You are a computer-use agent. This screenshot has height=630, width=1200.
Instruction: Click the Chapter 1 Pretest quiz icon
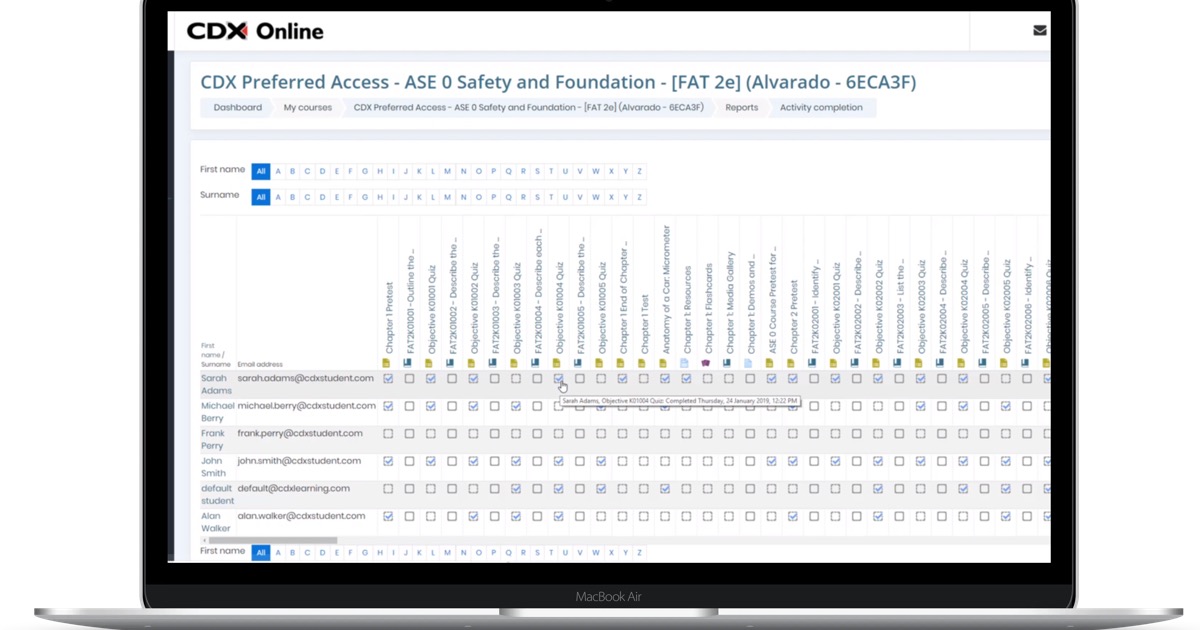(387, 363)
